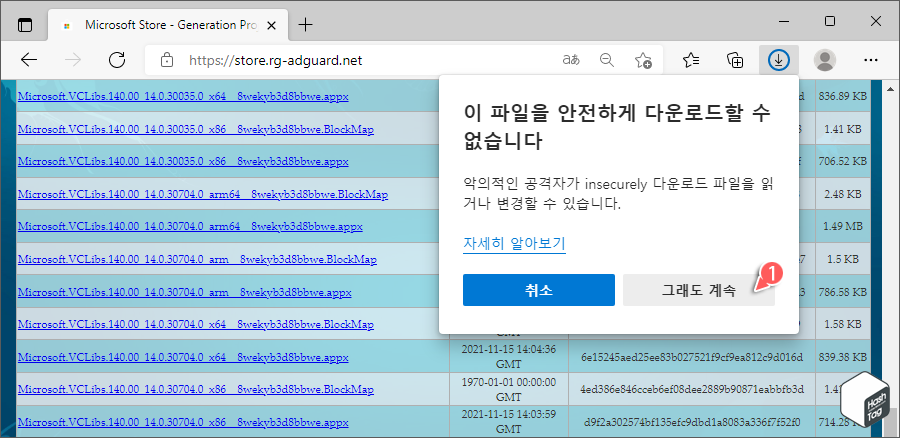Select the 836.89 KB size cell
Viewport: 900px width, 438px height.
[843, 96]
